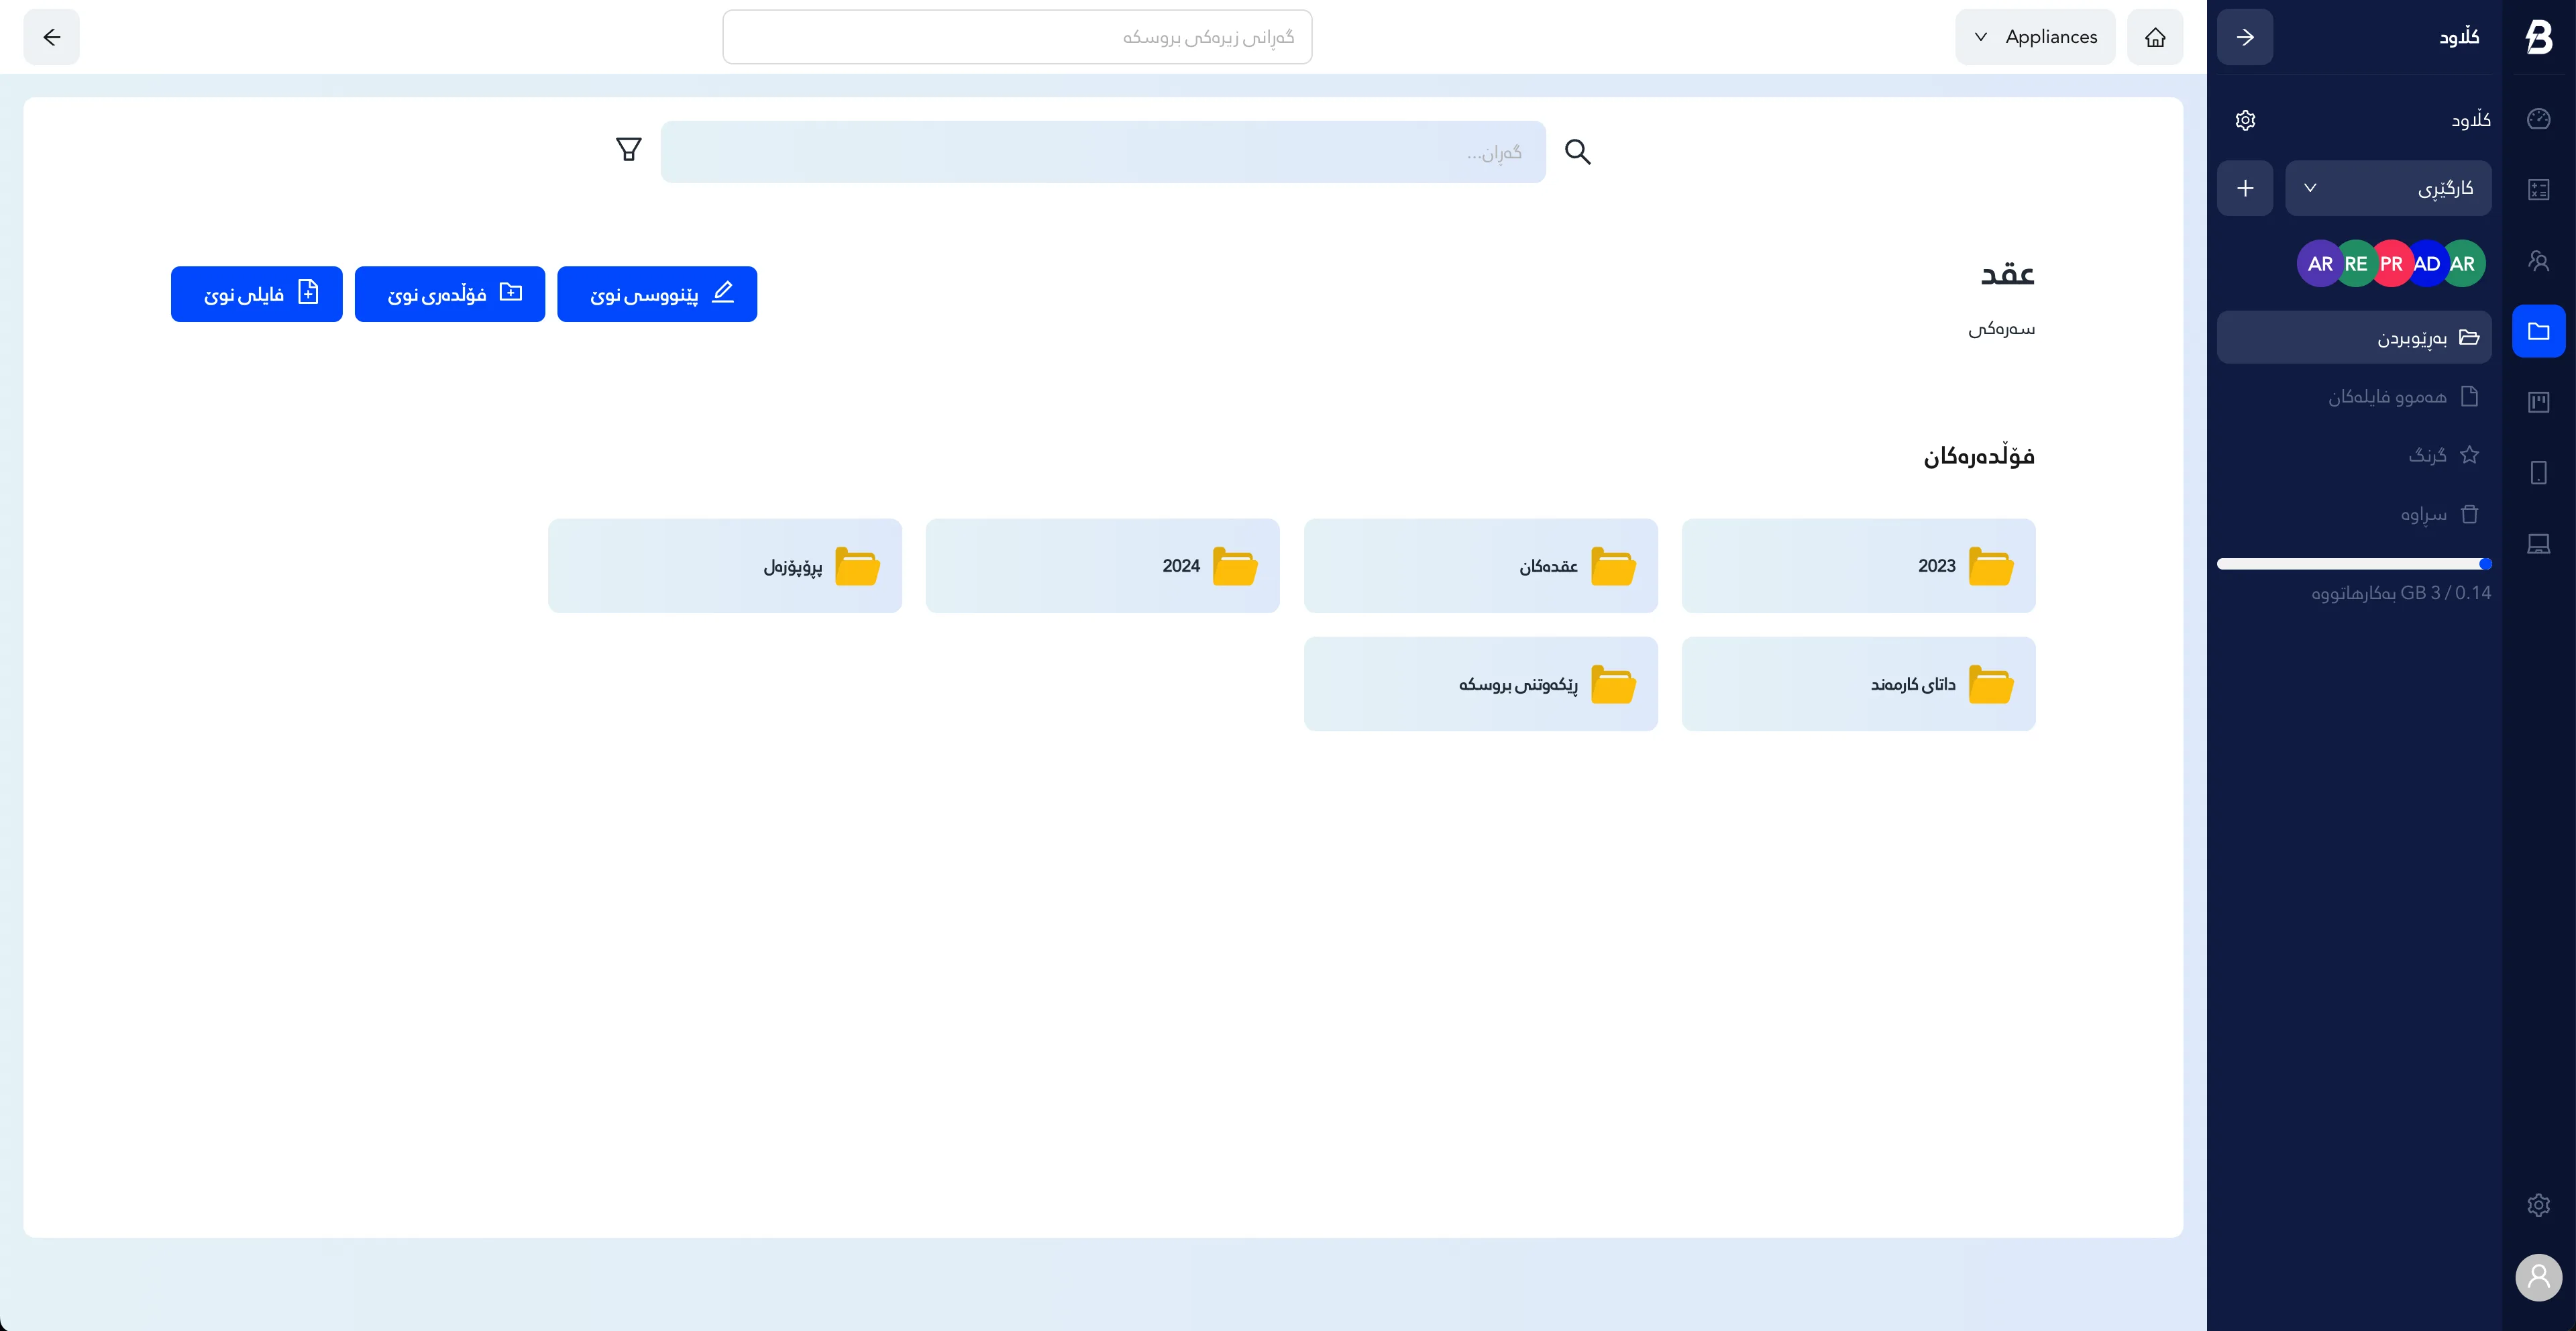Image resolution: width=2576 pixels, height=1331 pixels.
Task: Click the top software search field
Action: (x=1017, y=37)
